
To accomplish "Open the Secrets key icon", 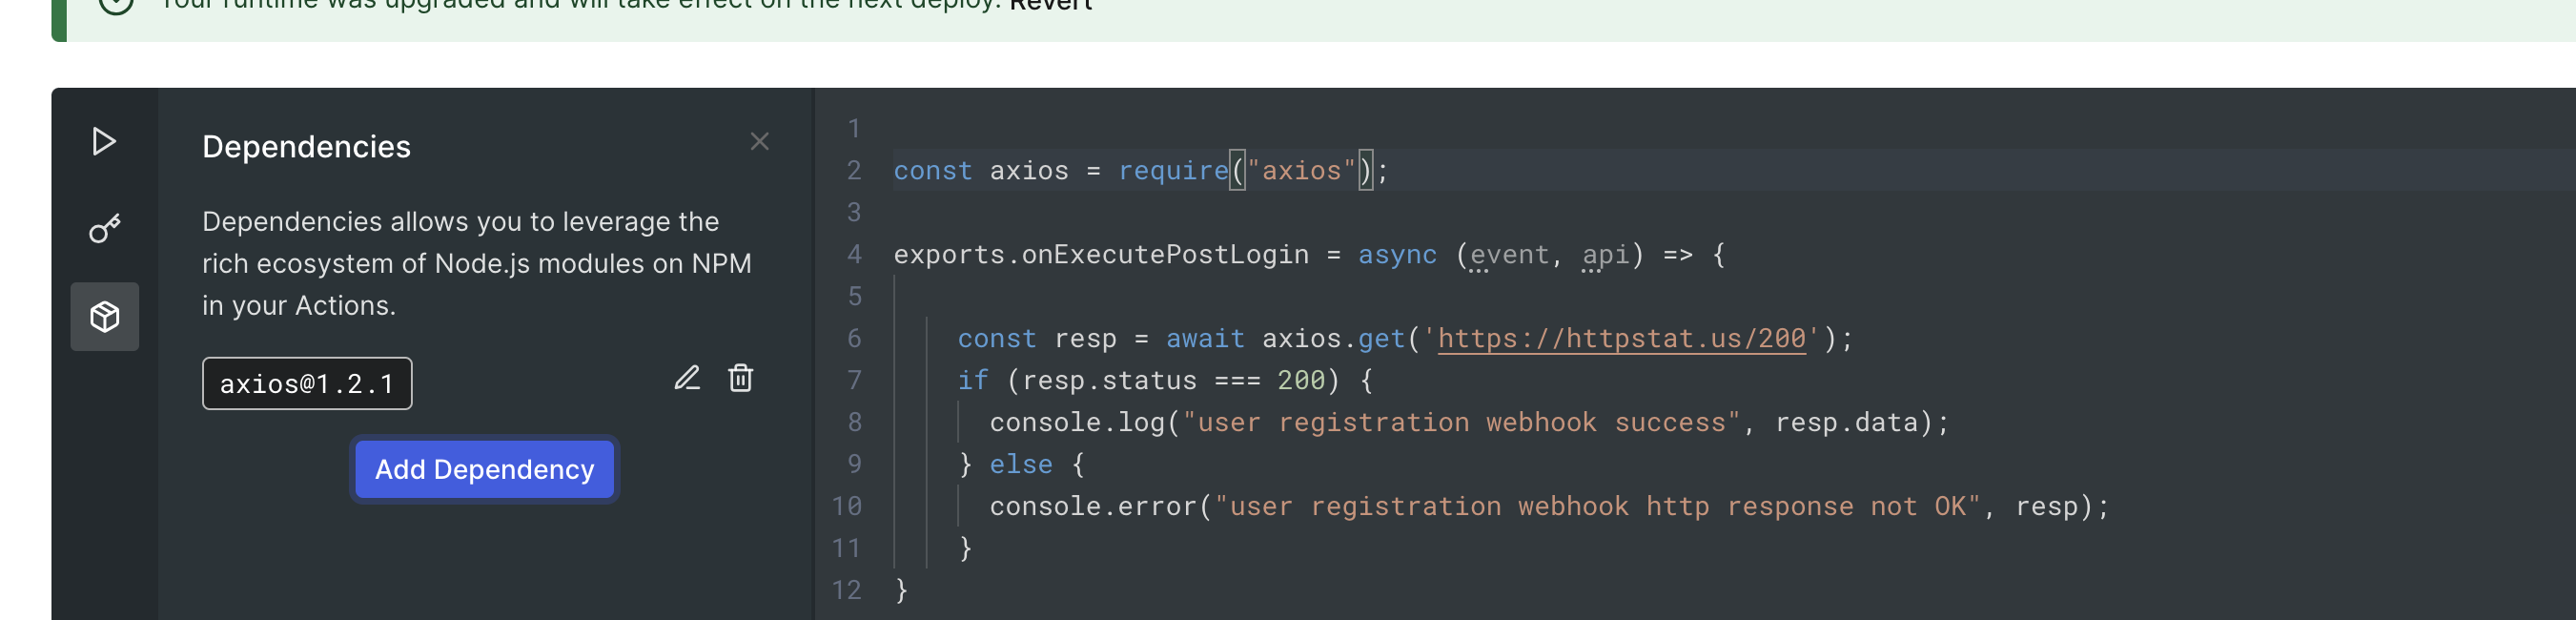I will tap(104, 229).
